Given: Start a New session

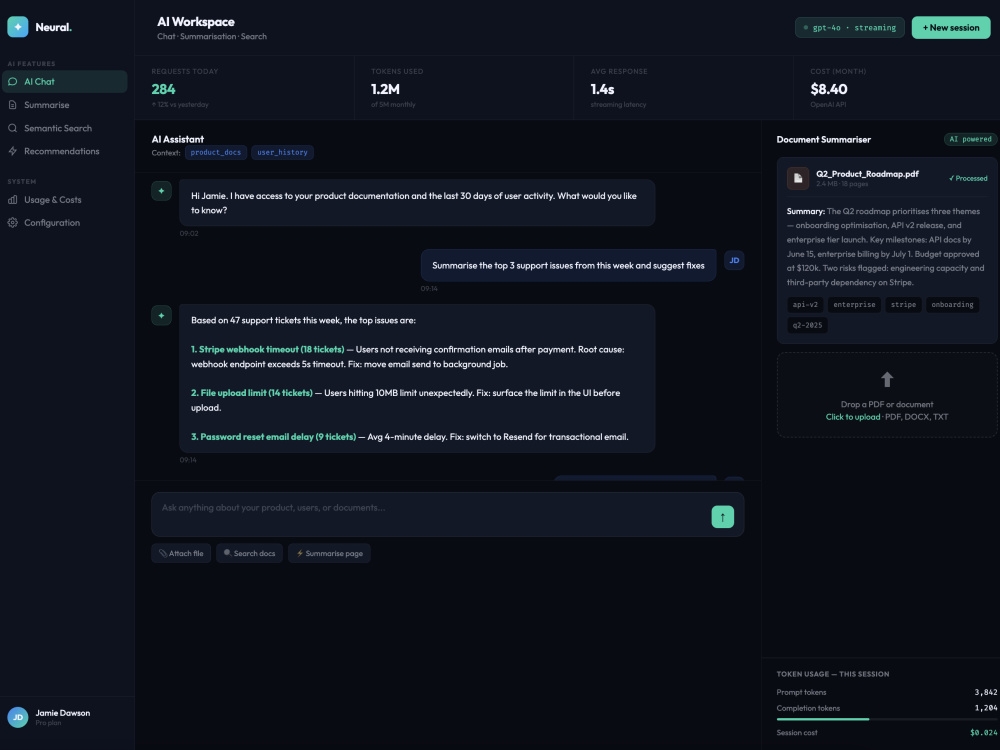Looking at the screenshot, I should pyautogui.click(x=950, y=27).
